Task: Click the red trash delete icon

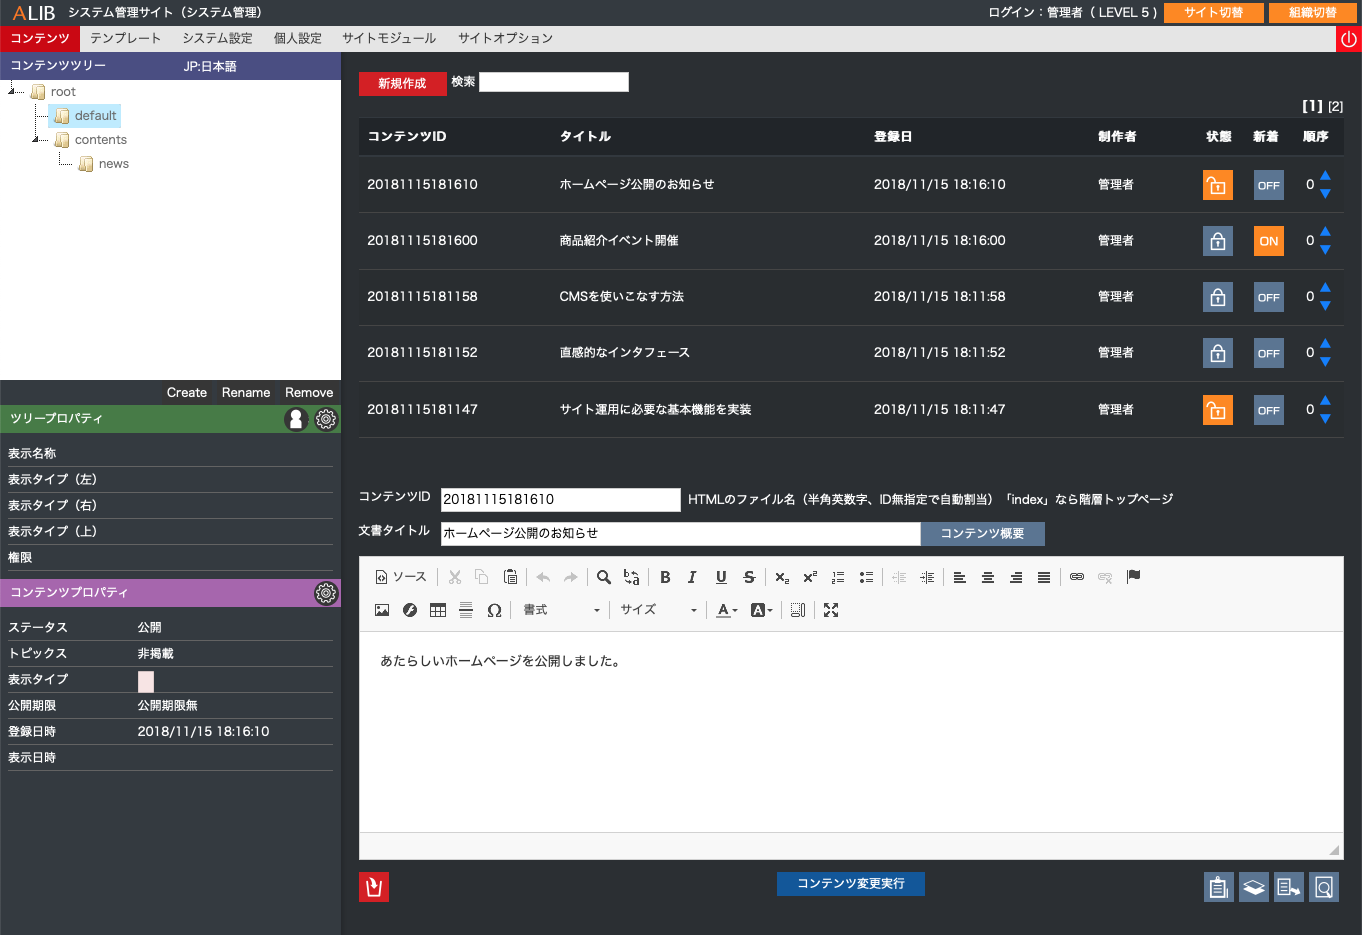Action: 374,887
